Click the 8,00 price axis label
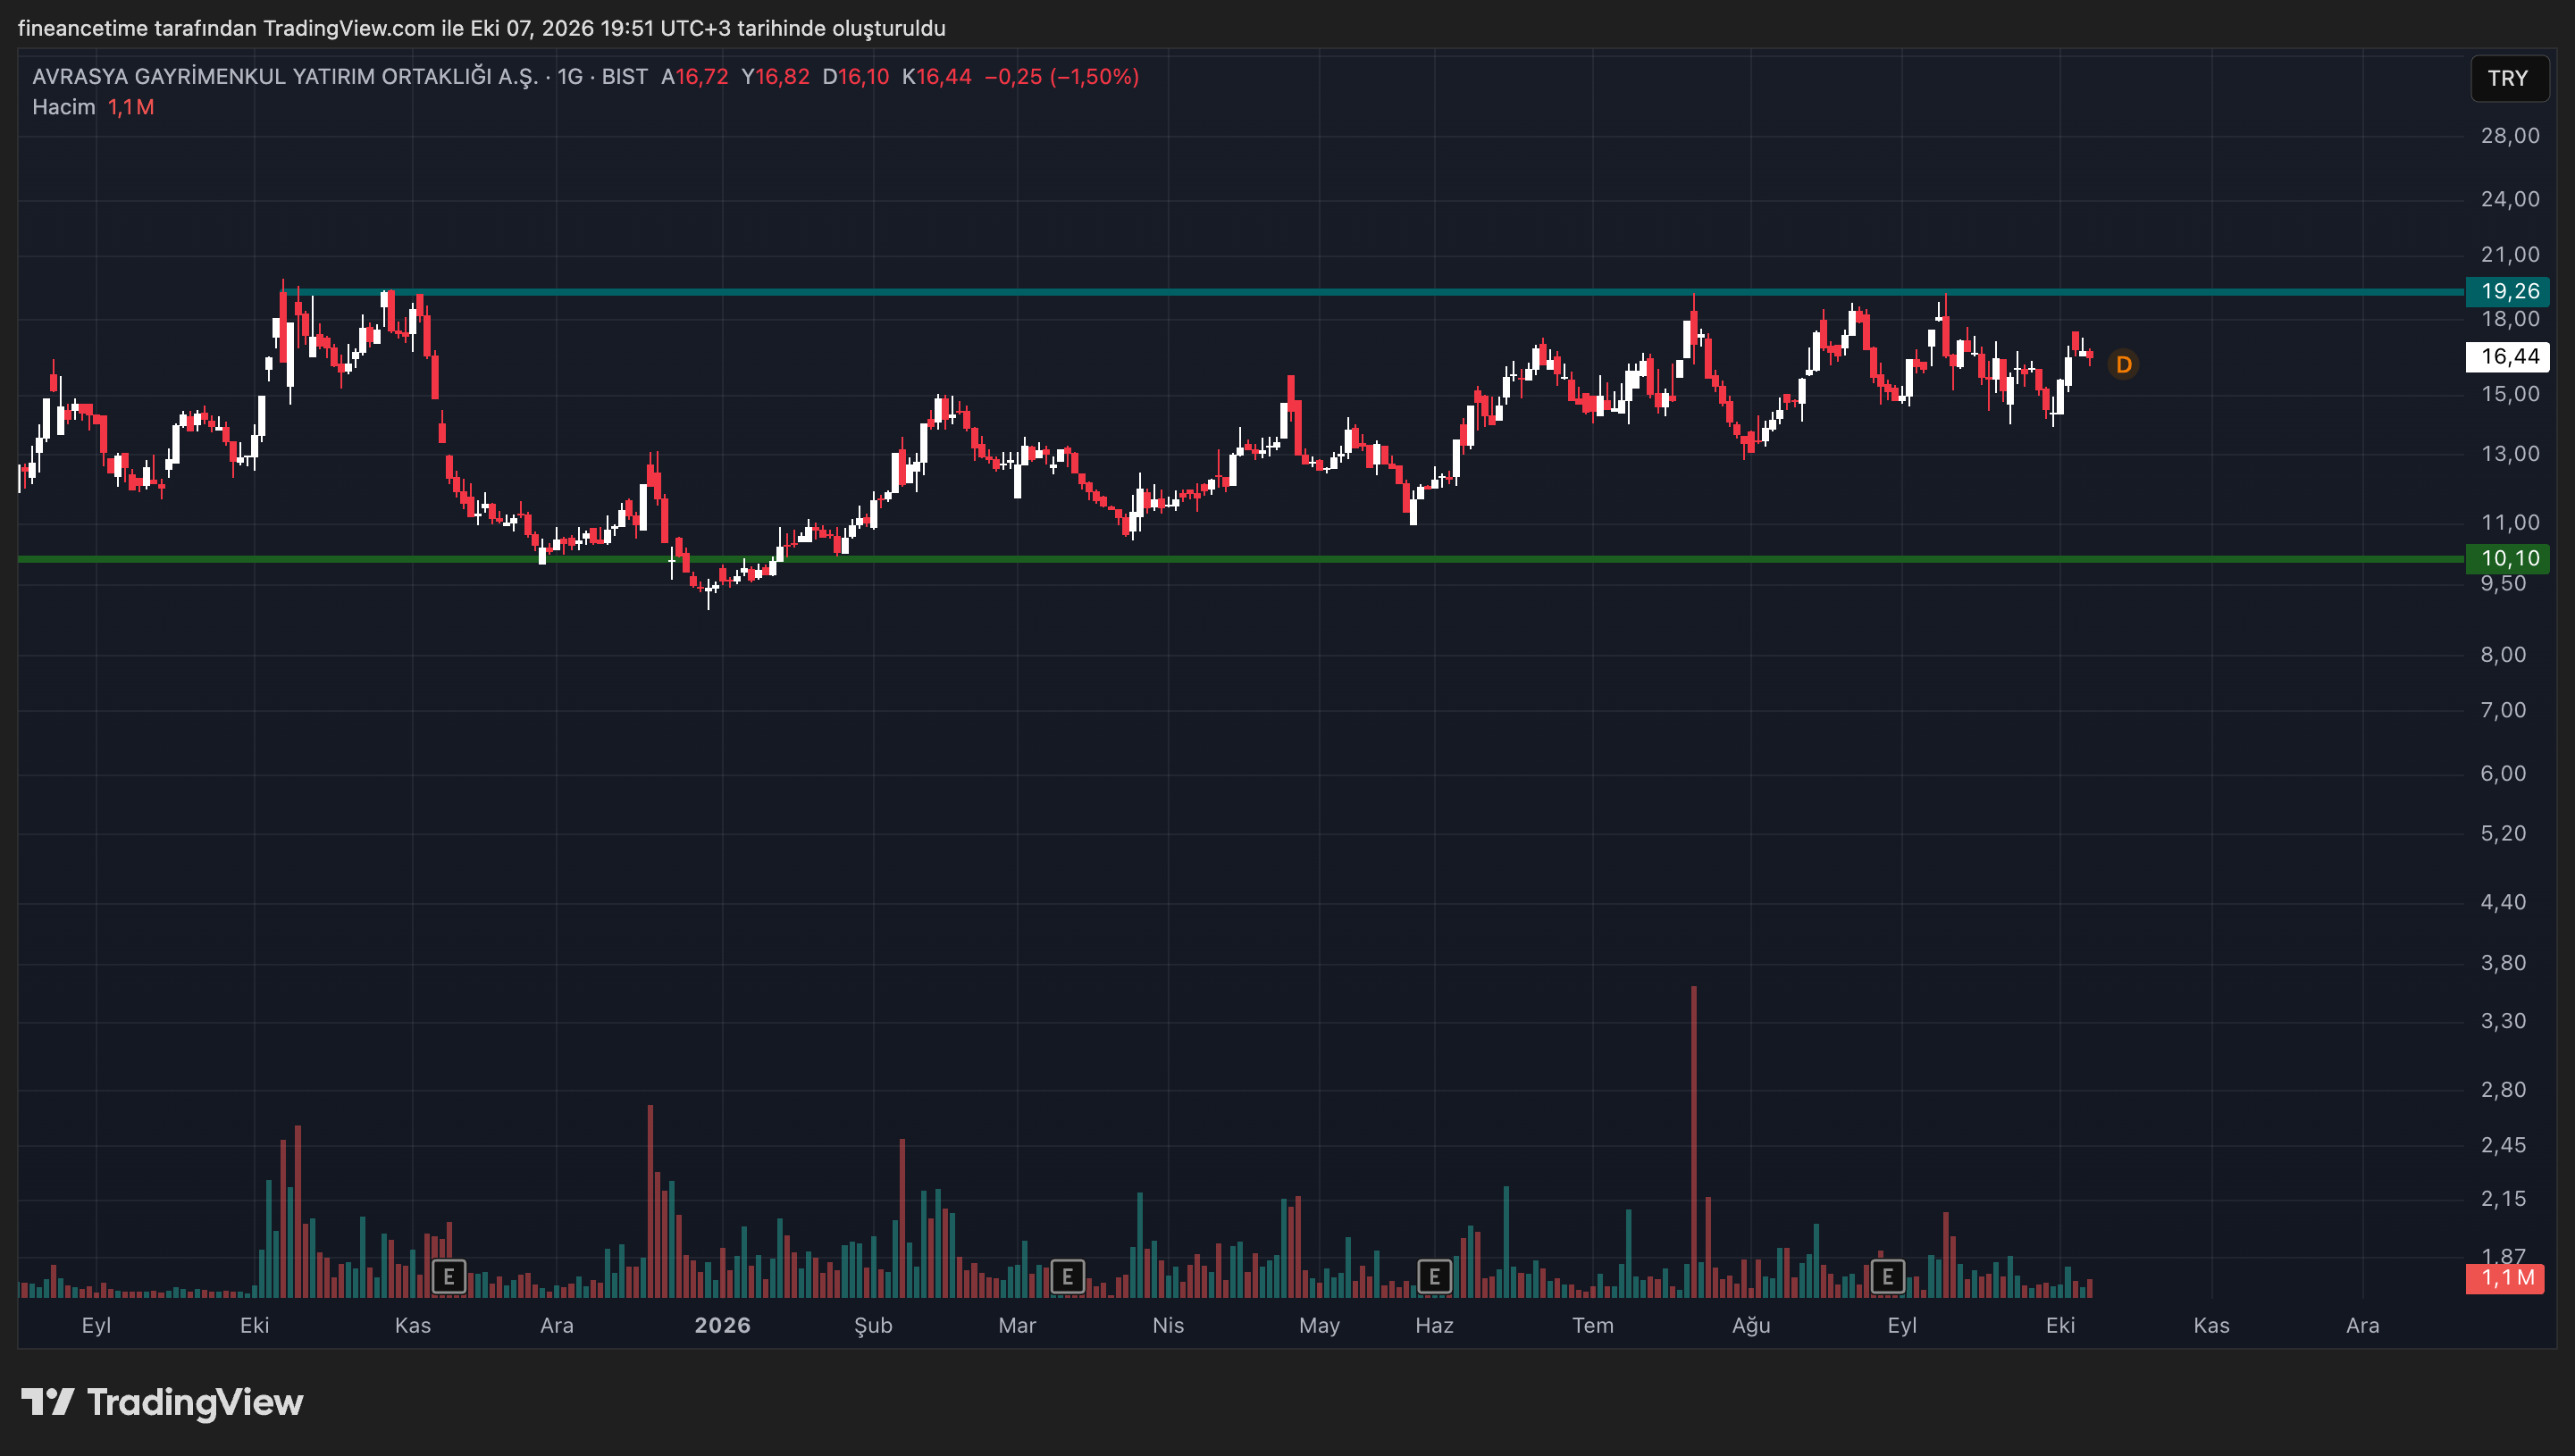 coord(2503,655)
